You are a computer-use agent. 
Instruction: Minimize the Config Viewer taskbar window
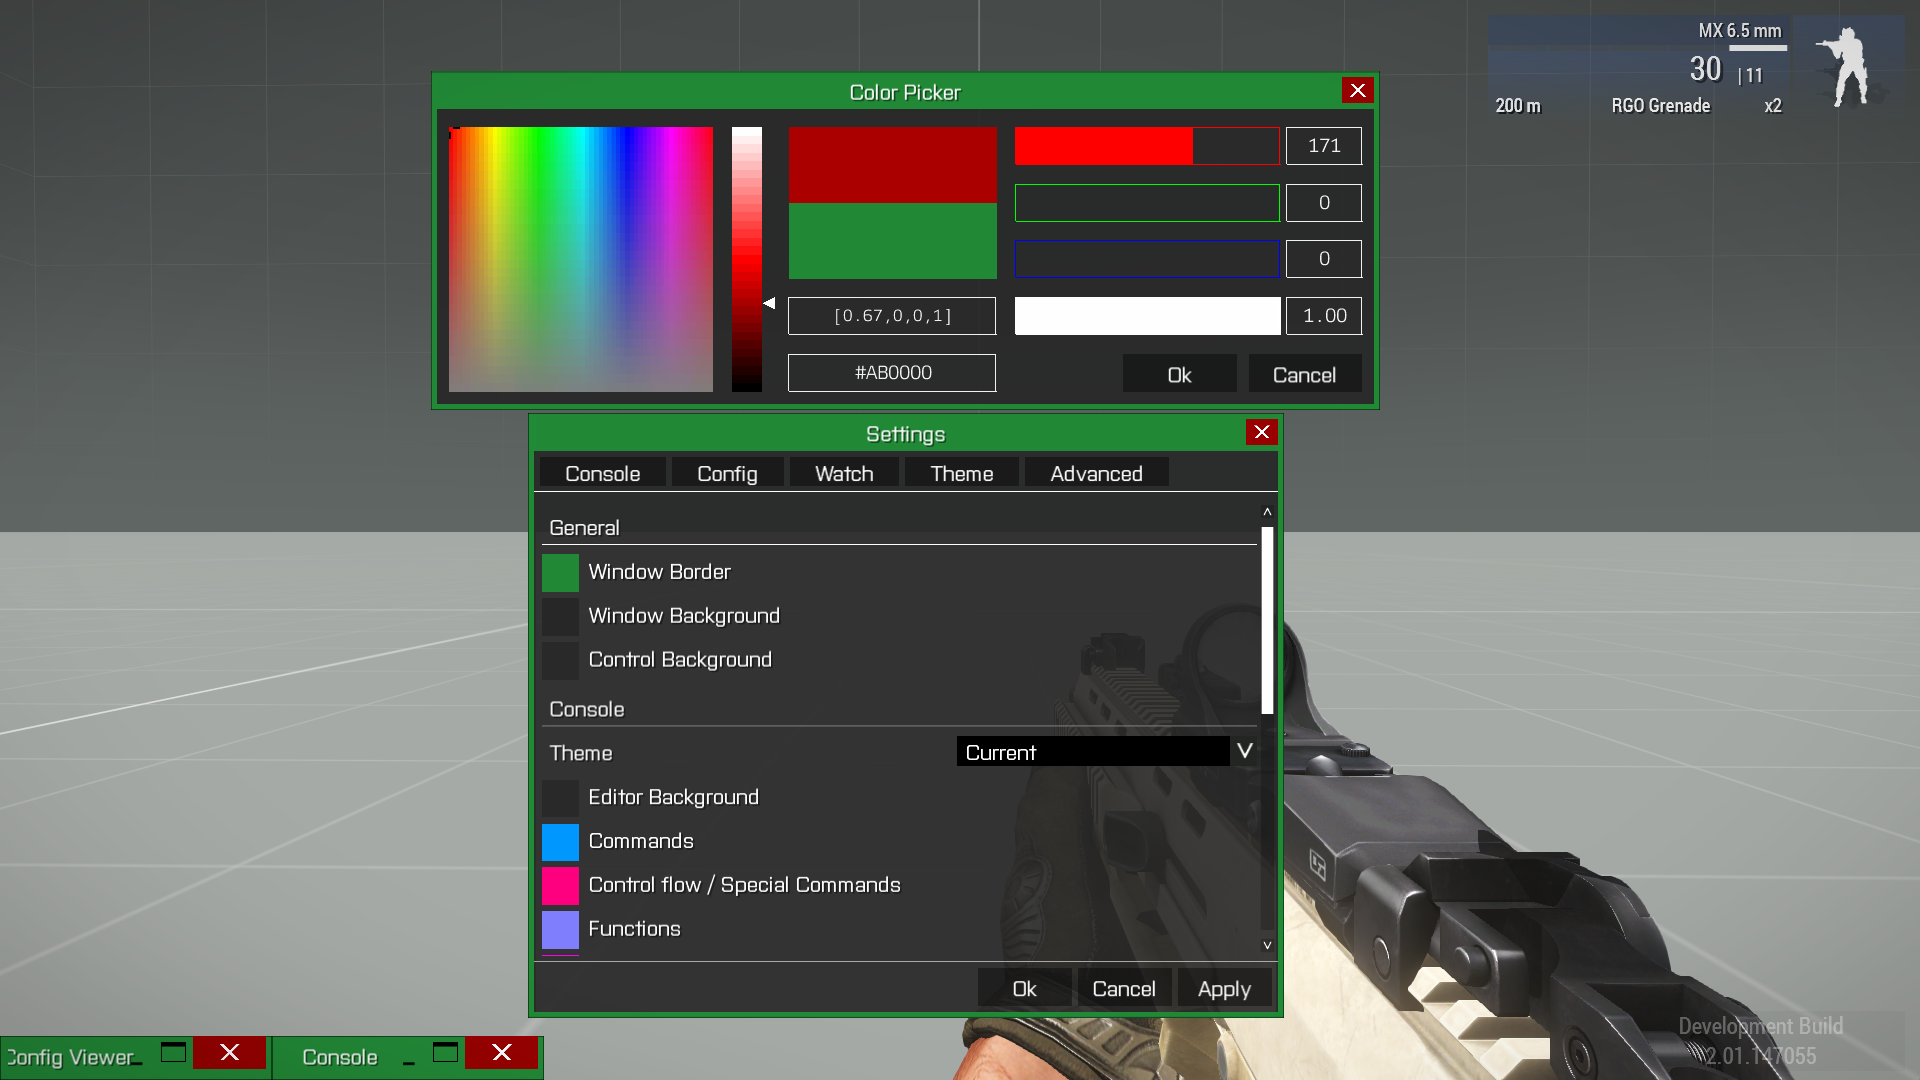point(137,1062)
